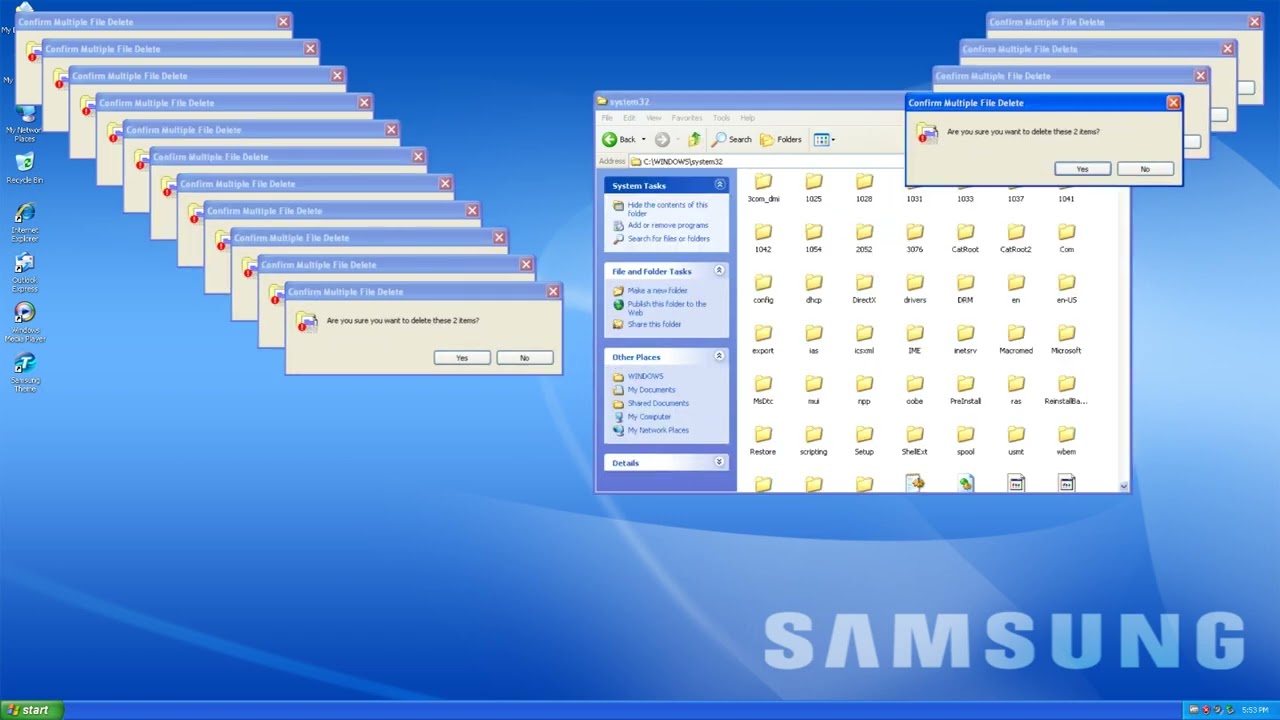Open the 1025 folder

pyautogui.click(x=814, y=187)
